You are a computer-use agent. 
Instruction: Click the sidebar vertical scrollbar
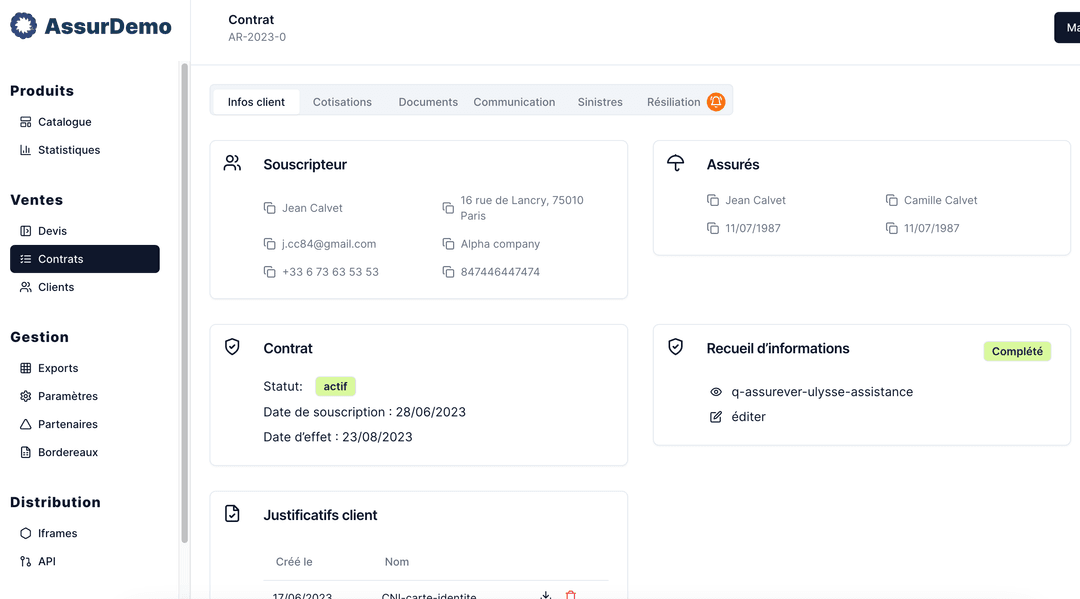tap(184, 300)
